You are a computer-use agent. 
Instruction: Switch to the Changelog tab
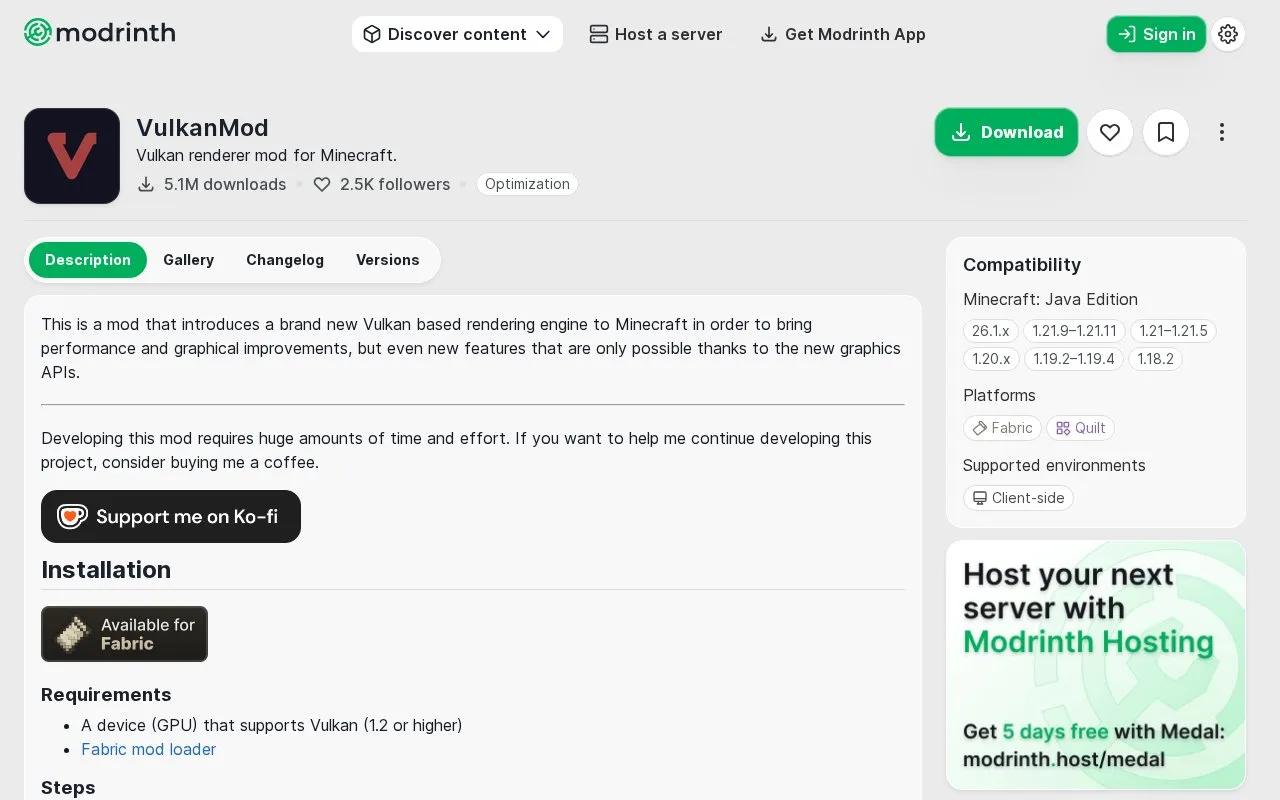pyautogui.click(x=285, y=260)
